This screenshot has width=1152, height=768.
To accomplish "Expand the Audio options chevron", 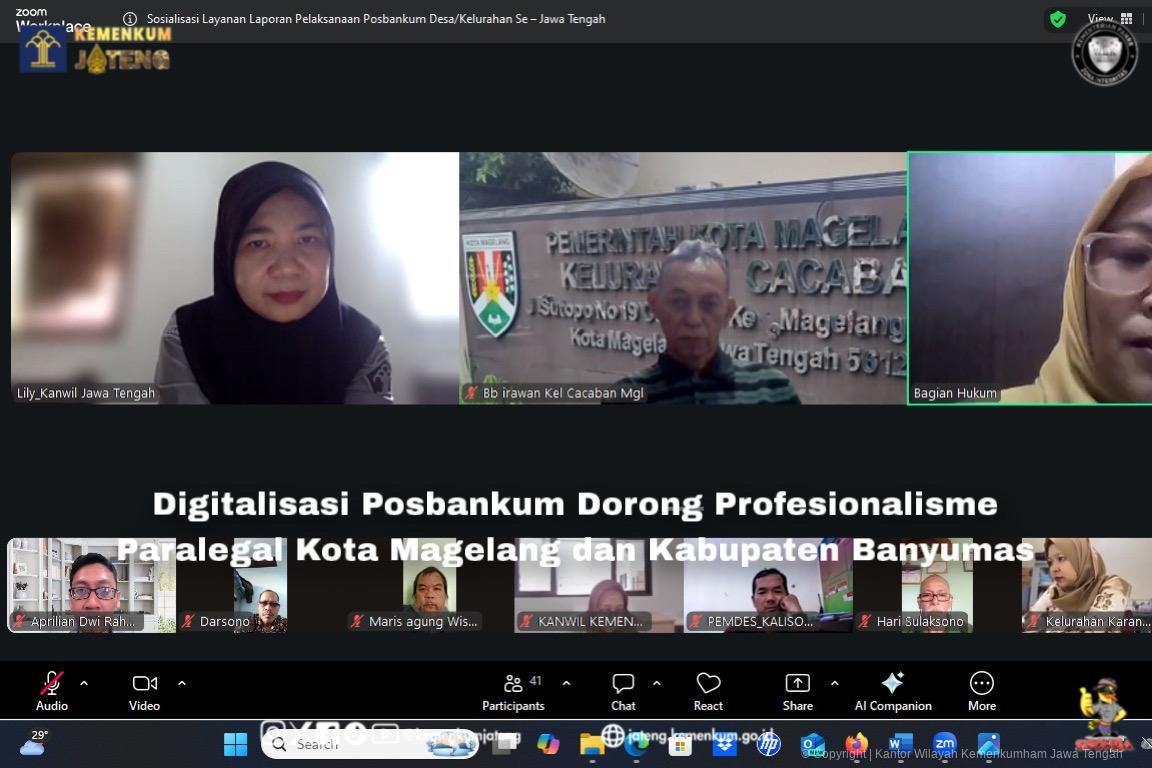I will tap(84, 683).
